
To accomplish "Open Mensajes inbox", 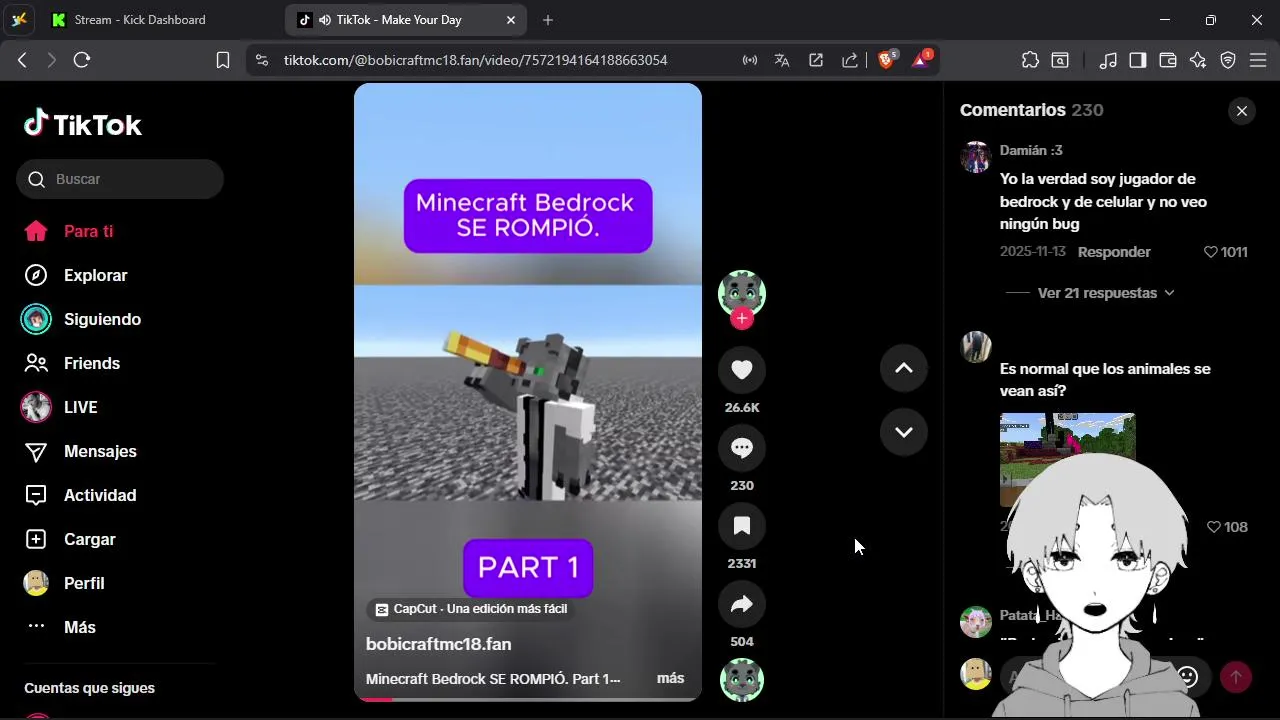I will tap(80, 451).
